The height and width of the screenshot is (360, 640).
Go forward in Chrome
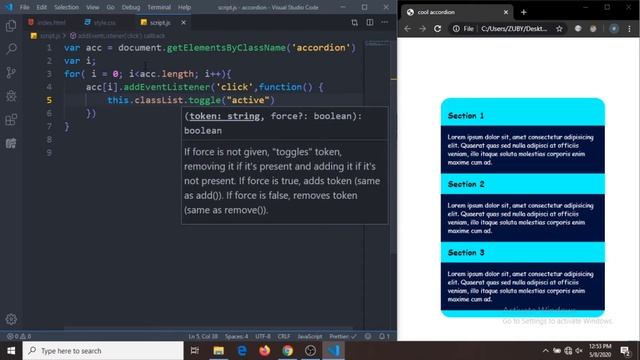(x=422, y=29)
